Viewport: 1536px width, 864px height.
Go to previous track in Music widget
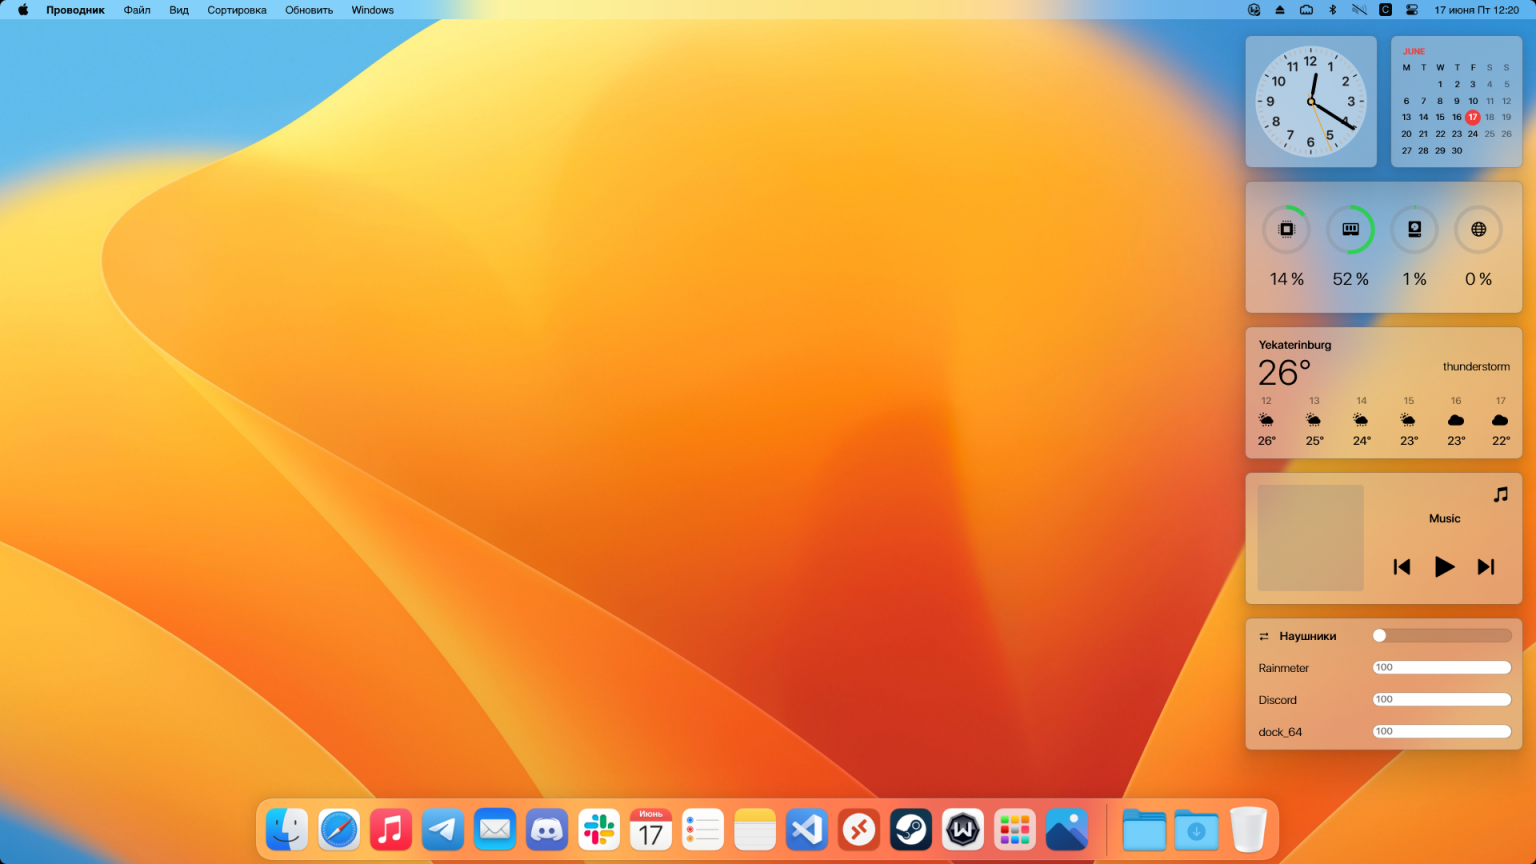pyautogui.click(x=1402, y=567)
